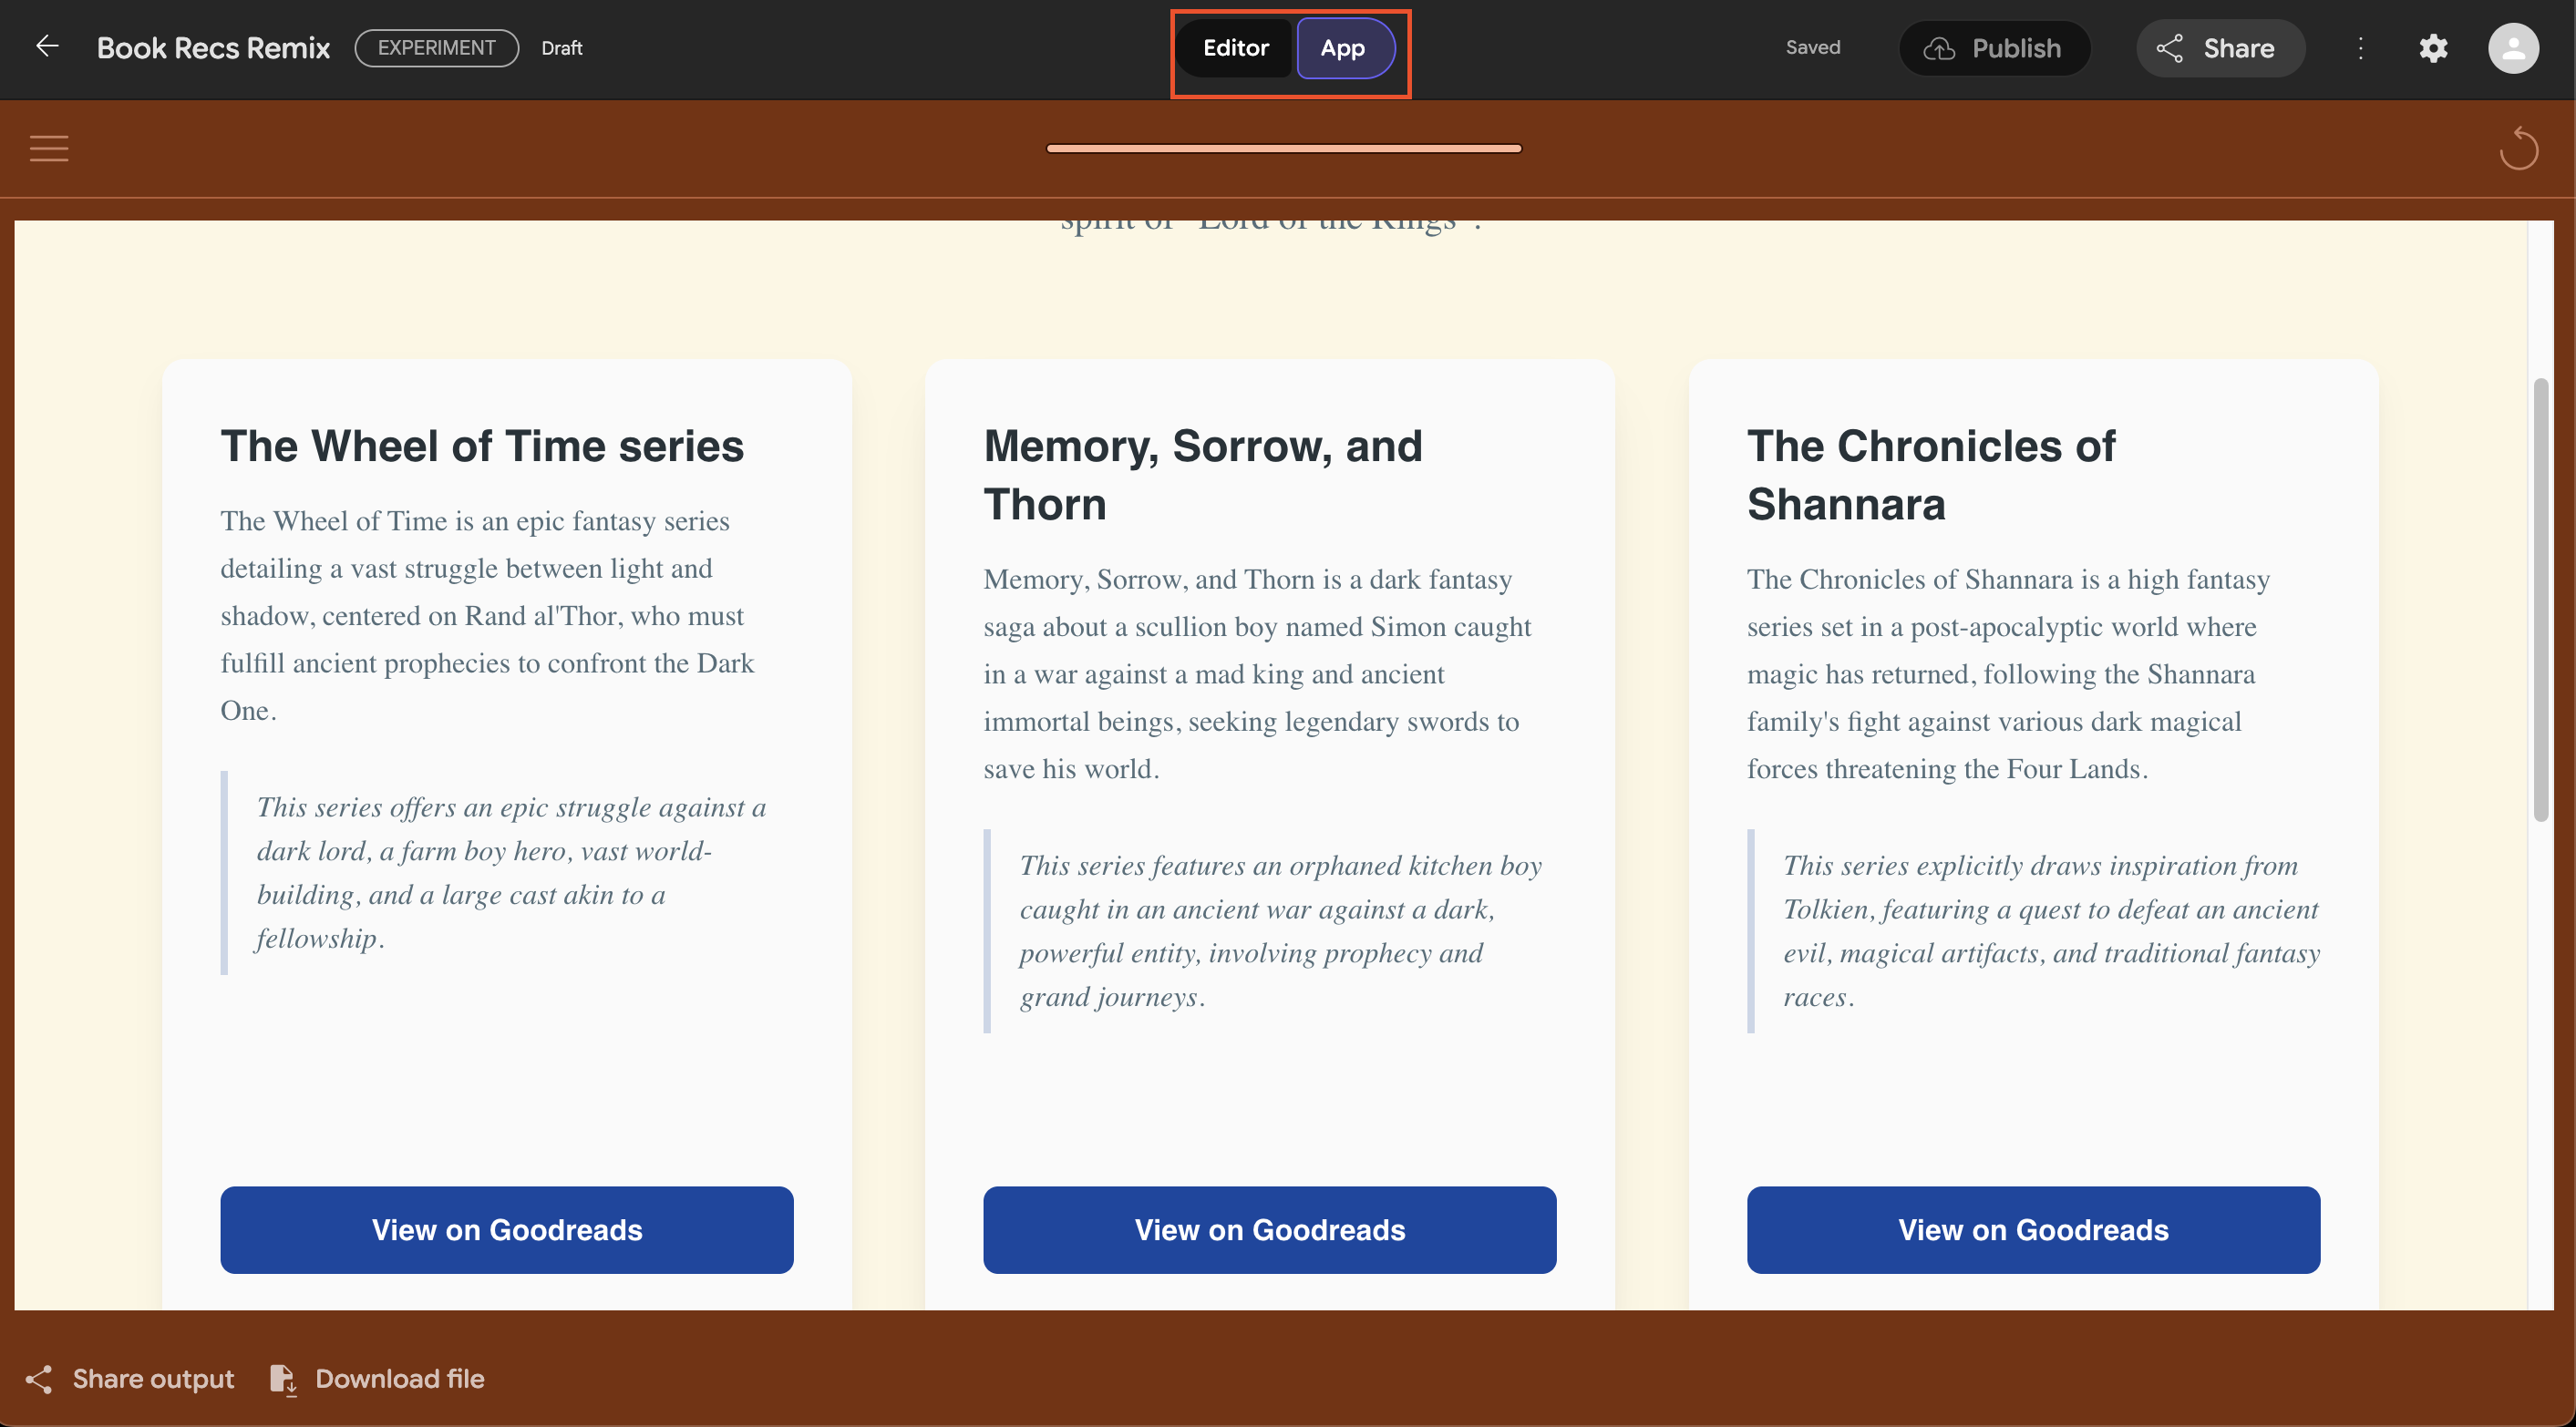View Wheel of Time on Goodreads
This screenshot has width=2576, height=1427.
pos(507,1229)
